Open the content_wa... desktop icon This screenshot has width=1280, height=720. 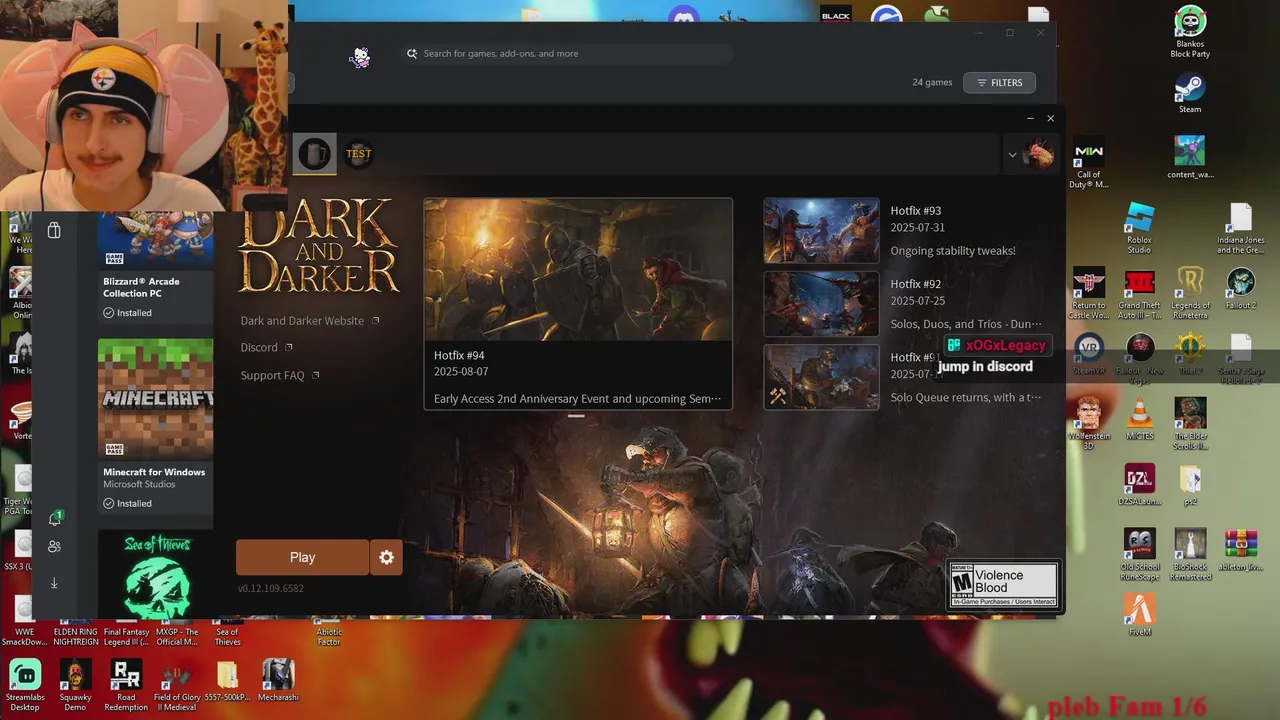click(x=1190, y=158)
